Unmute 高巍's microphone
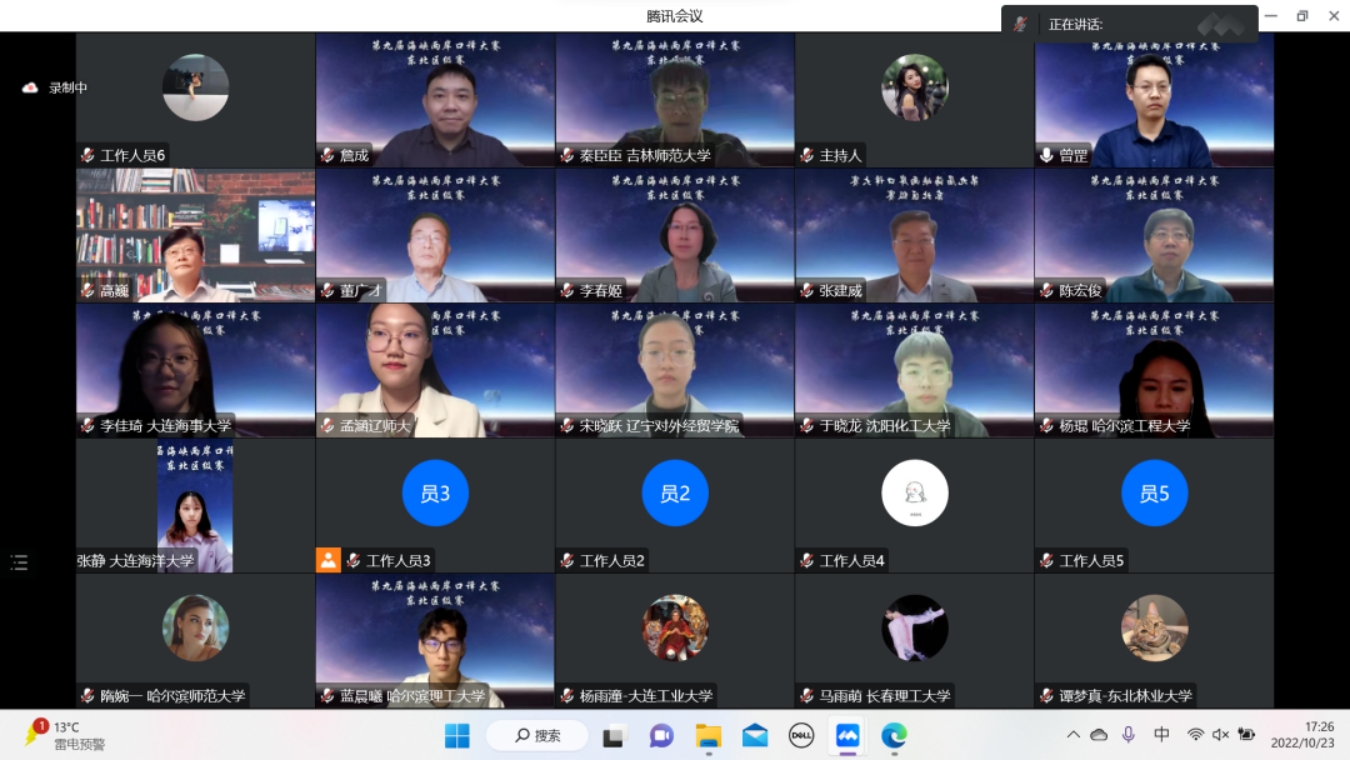The height and width of the screenshot is (760, 1350). [x=85, y=290]
